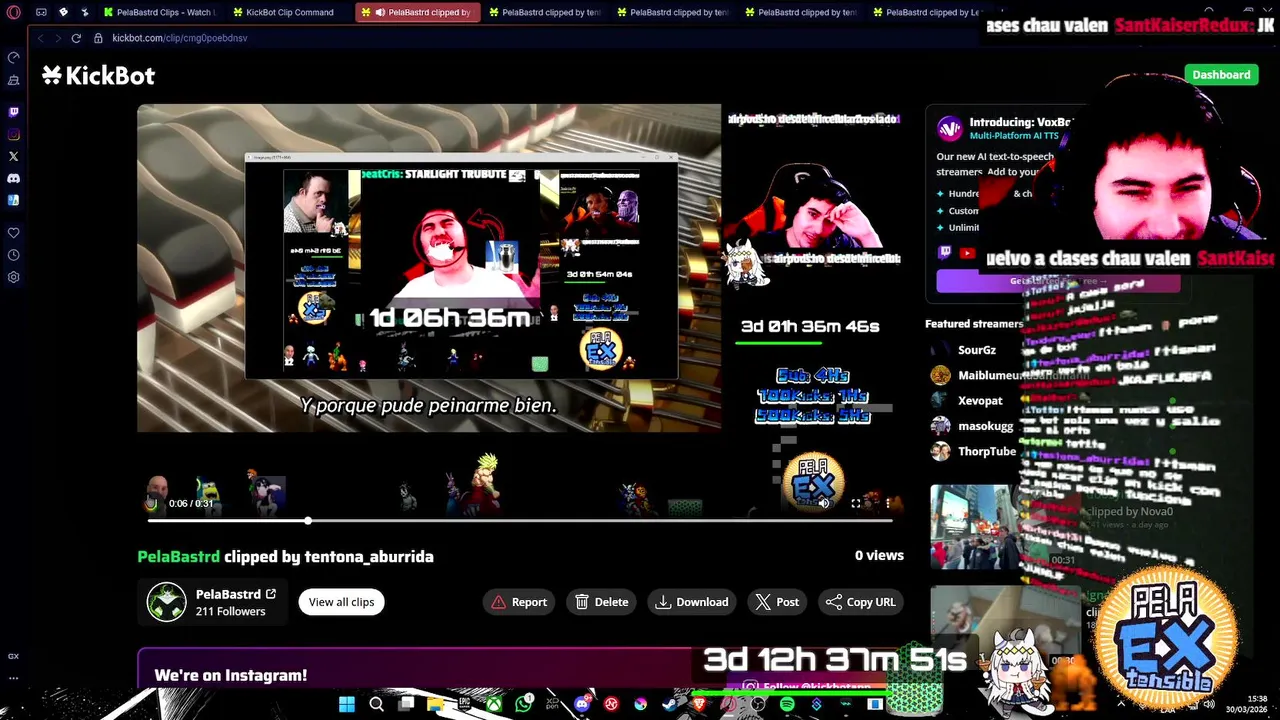Open bookmarks heart in Opera sidebar

point(13,232)
